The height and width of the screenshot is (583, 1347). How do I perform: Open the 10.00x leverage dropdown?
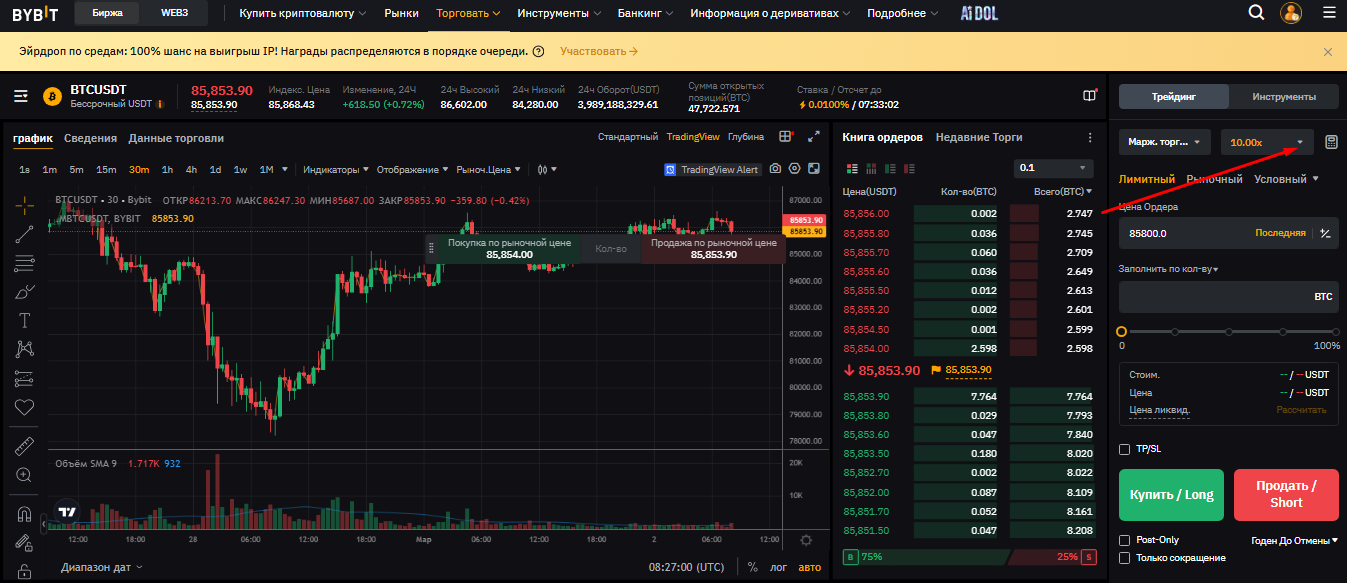(1266, 142)
